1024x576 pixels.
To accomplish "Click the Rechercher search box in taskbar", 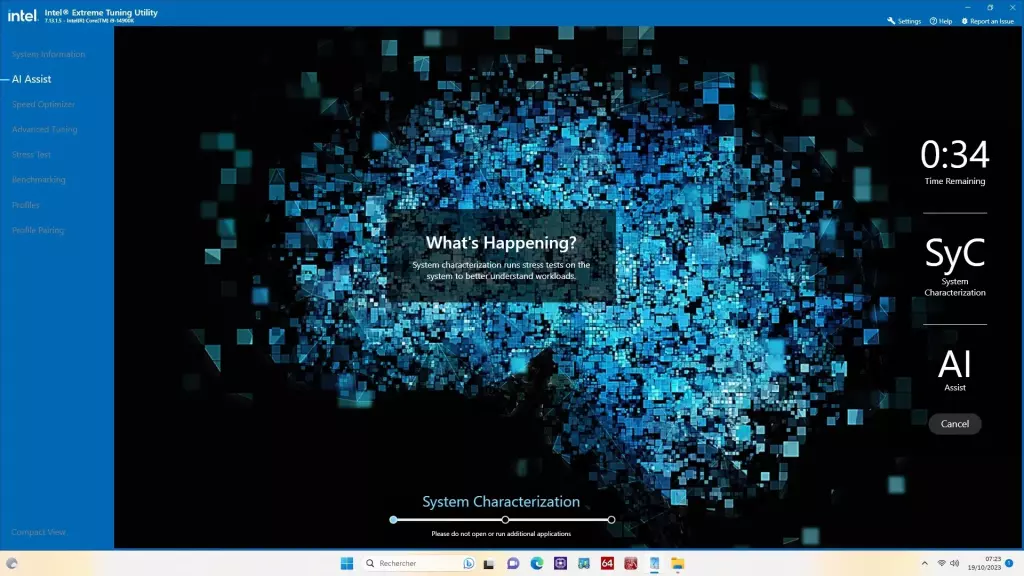I will [419, 563].
